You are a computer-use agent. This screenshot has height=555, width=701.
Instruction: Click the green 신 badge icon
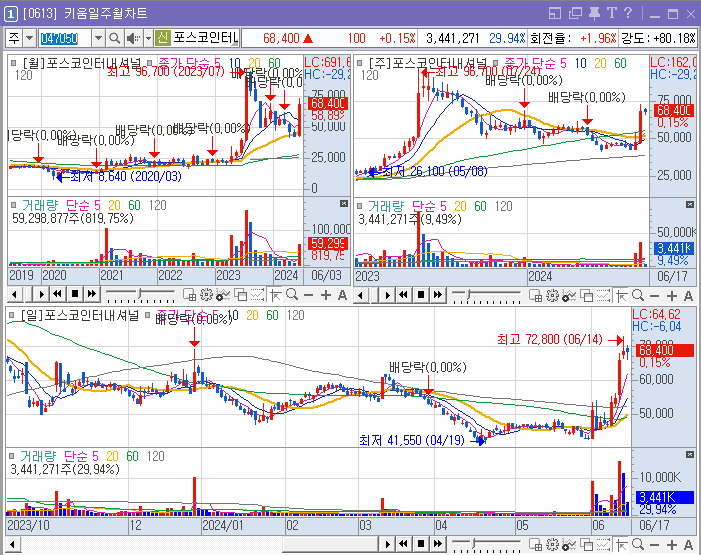tap(163, 38)
